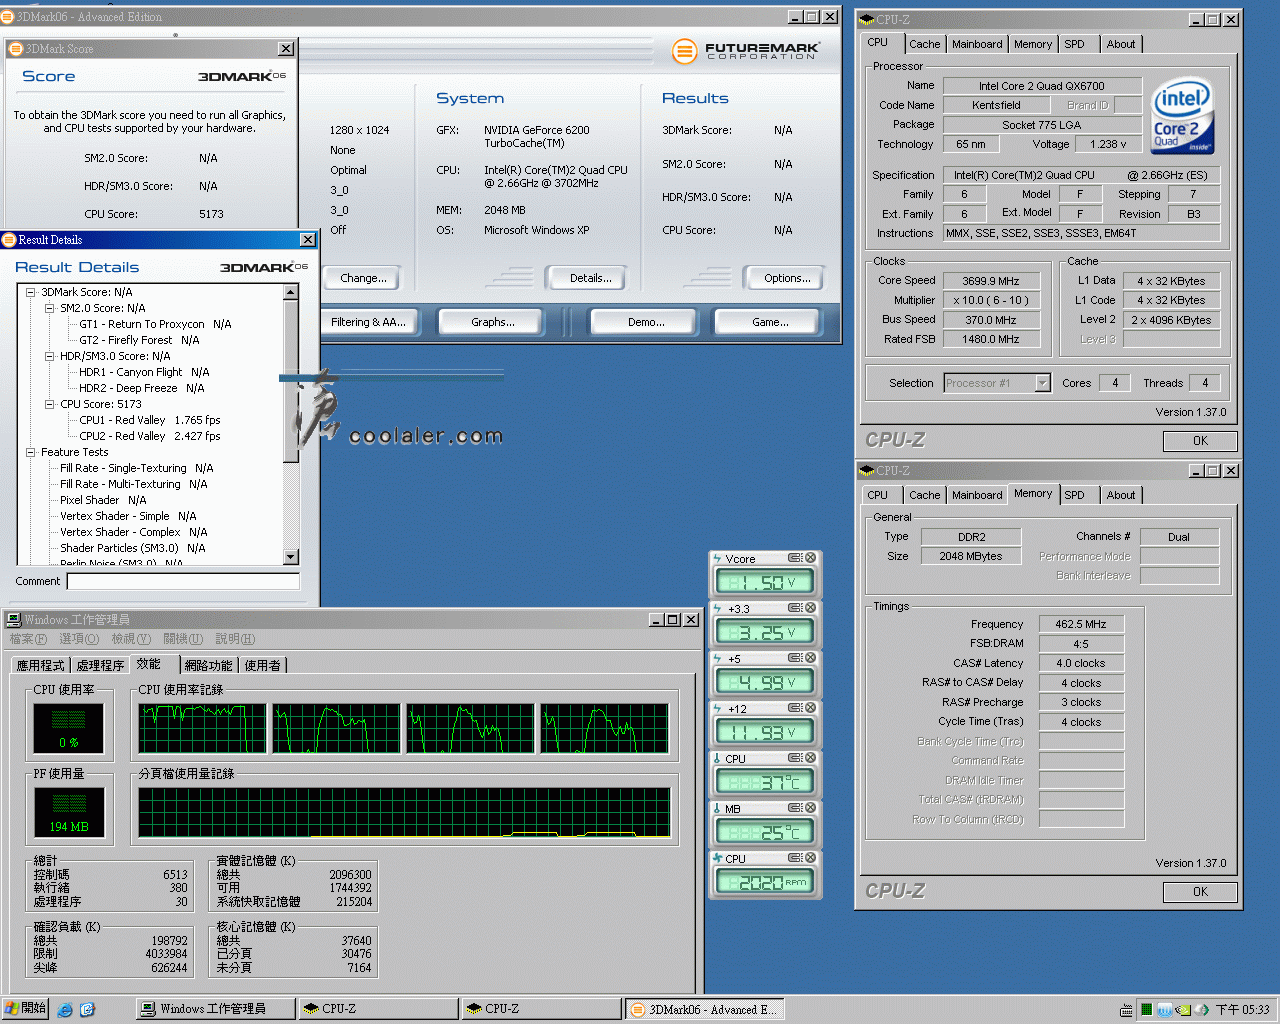This screenshot has width=1280, height=1024.
Task: Click the Demo... button
Action: pyautogui.click(x=646, y=322)
